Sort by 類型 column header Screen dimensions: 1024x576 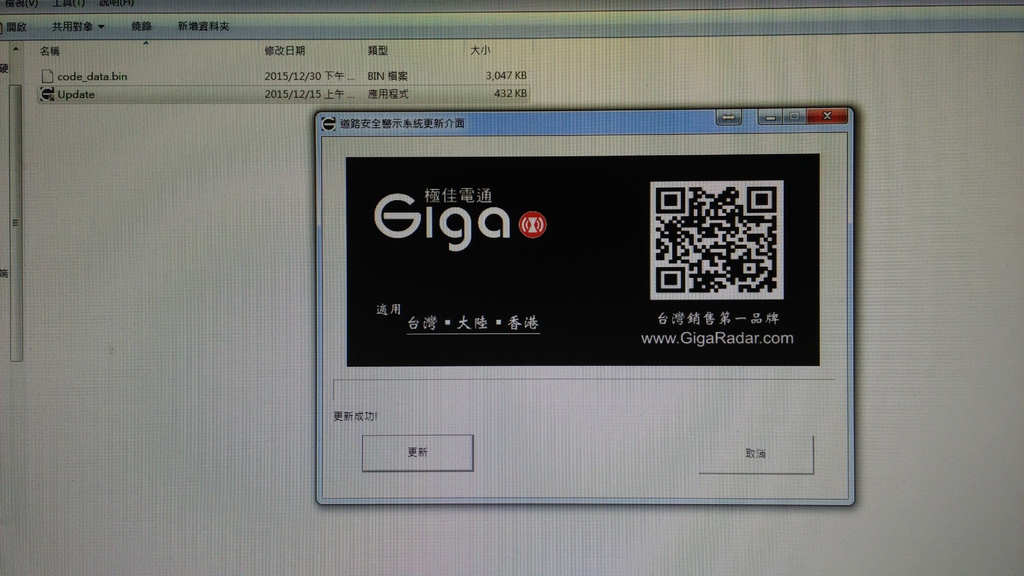377,50
